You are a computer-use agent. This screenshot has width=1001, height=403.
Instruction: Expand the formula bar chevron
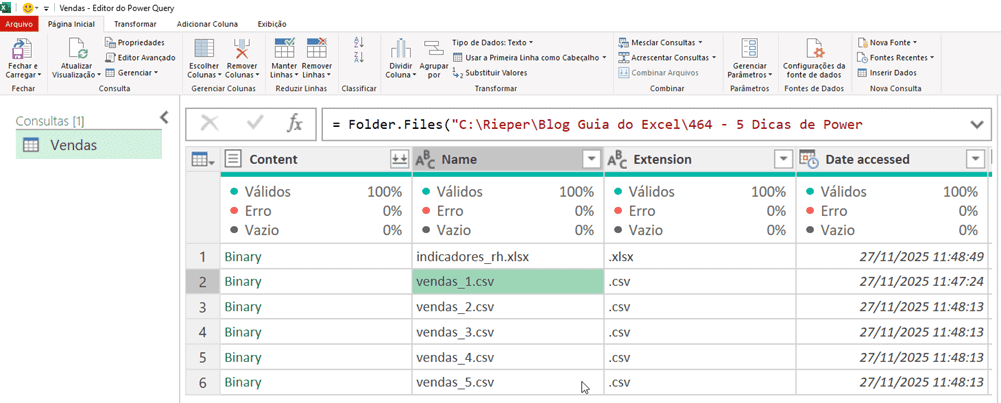977,124
